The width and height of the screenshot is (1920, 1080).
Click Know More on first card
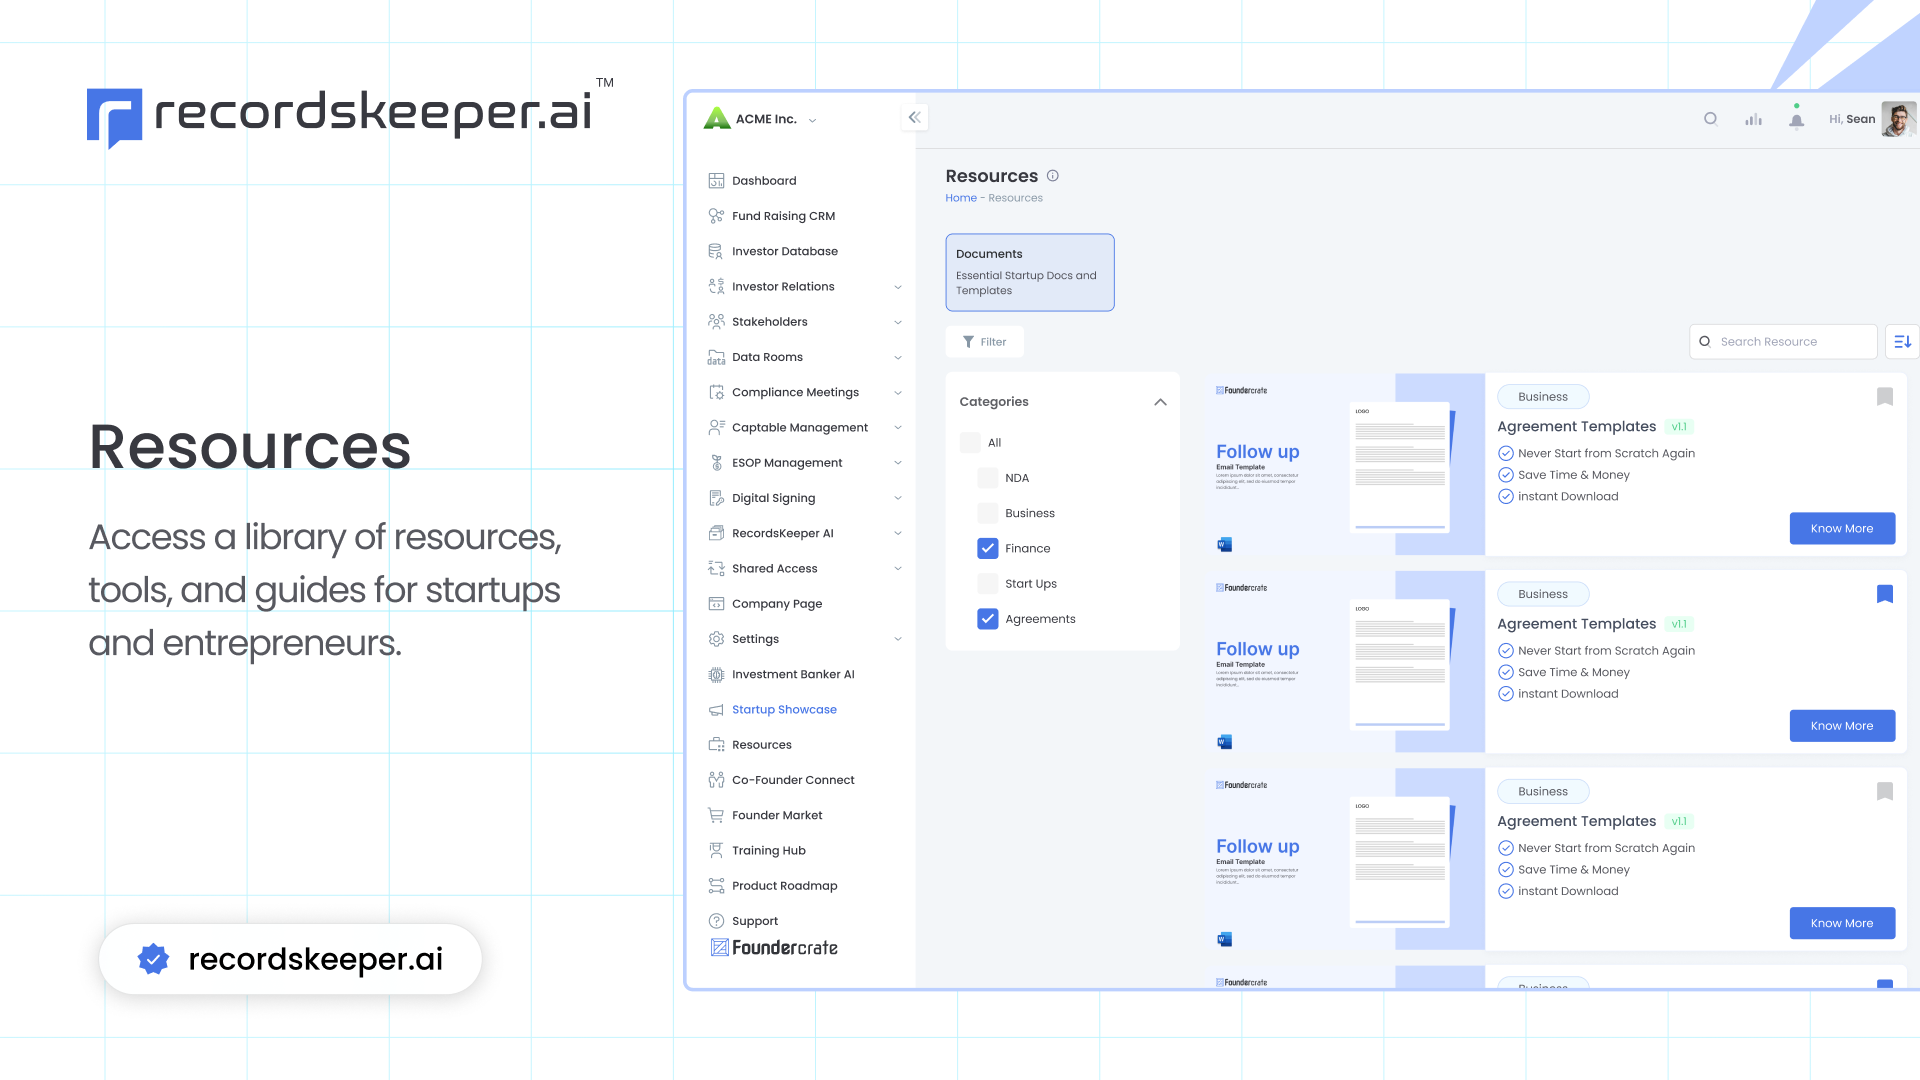point(1842,529)
